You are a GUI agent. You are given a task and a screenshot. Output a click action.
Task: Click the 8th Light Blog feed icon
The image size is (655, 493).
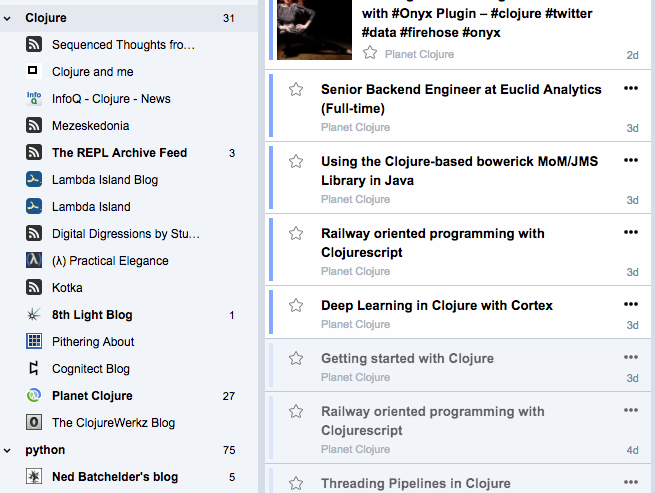[x=33, y=315]
